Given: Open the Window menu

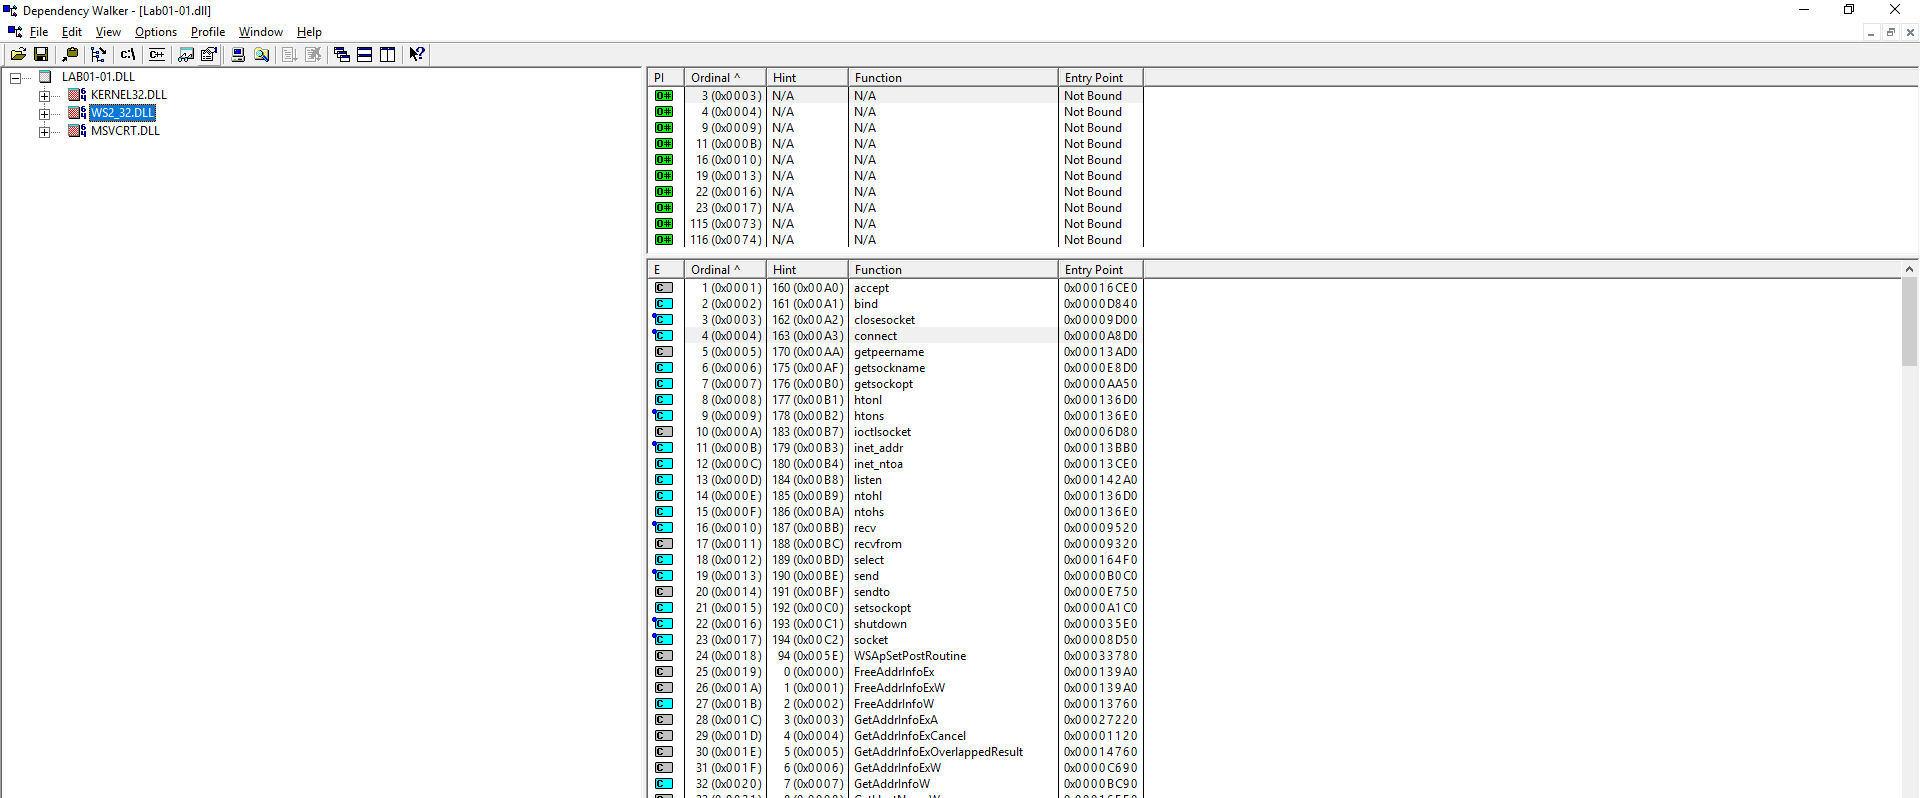Looking at the screenshot, I should [260, 32].
